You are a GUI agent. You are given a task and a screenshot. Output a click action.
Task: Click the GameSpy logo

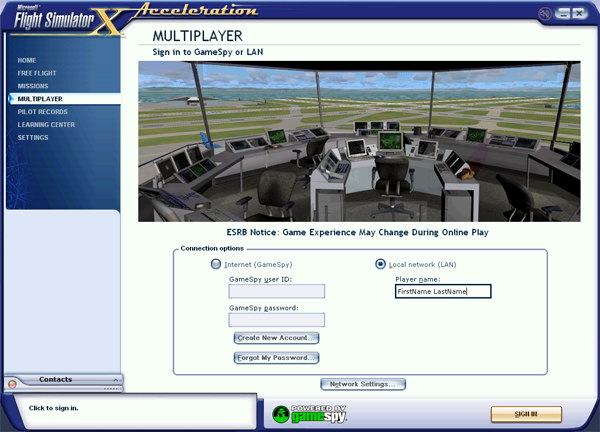[310, 414]
